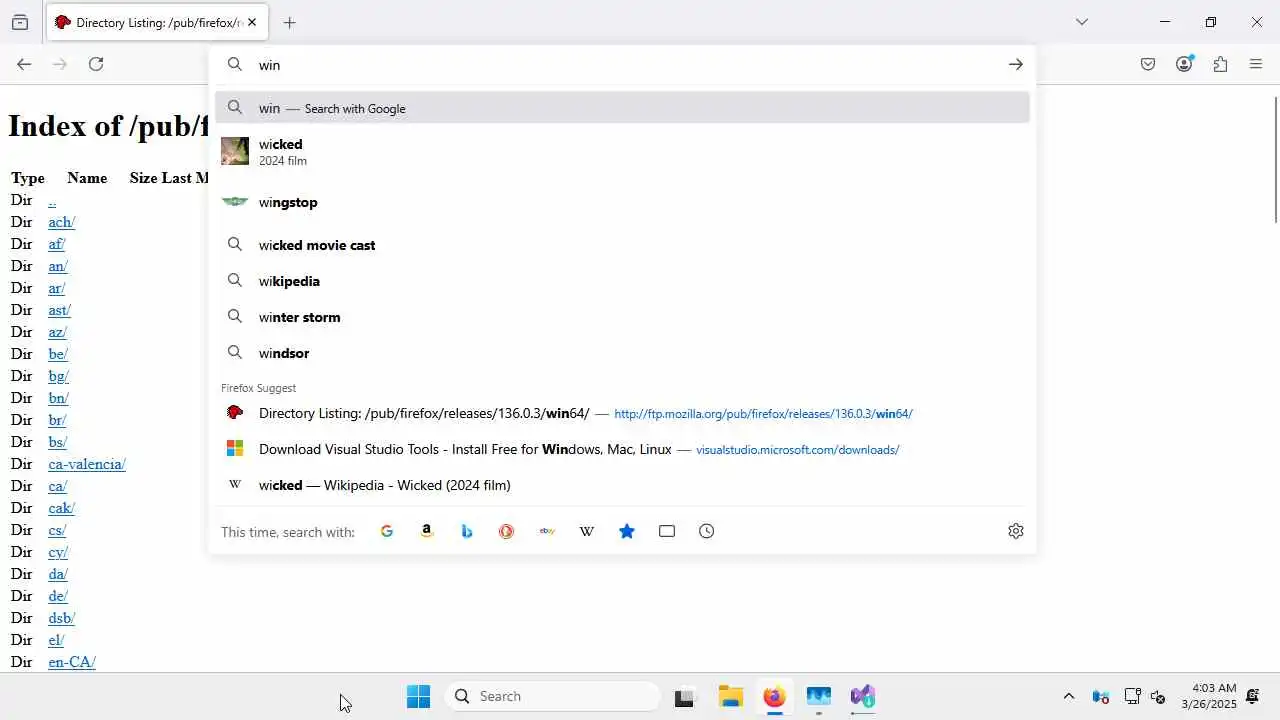
Task: Open the de/ directory
Action: (58, 596)
